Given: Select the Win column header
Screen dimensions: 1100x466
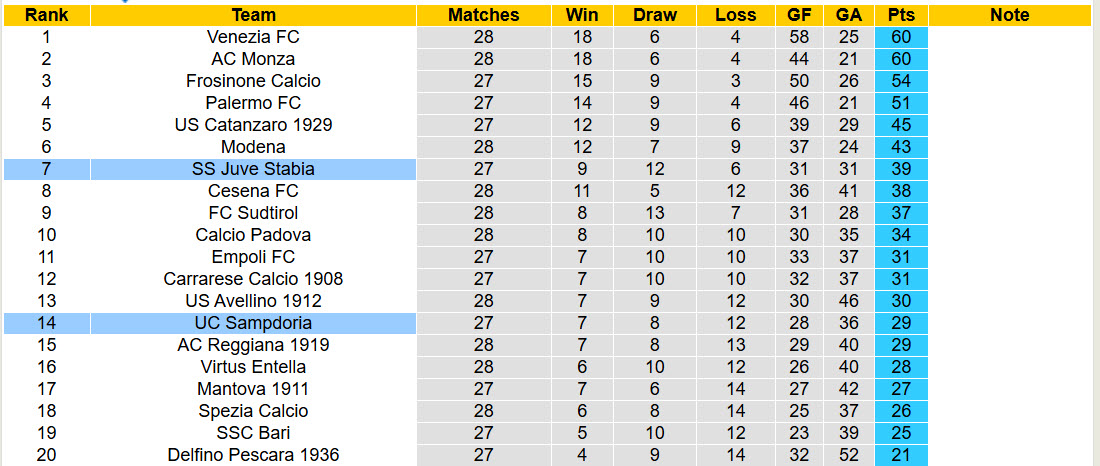Looking at the screenshot, I should coord(582,15).
